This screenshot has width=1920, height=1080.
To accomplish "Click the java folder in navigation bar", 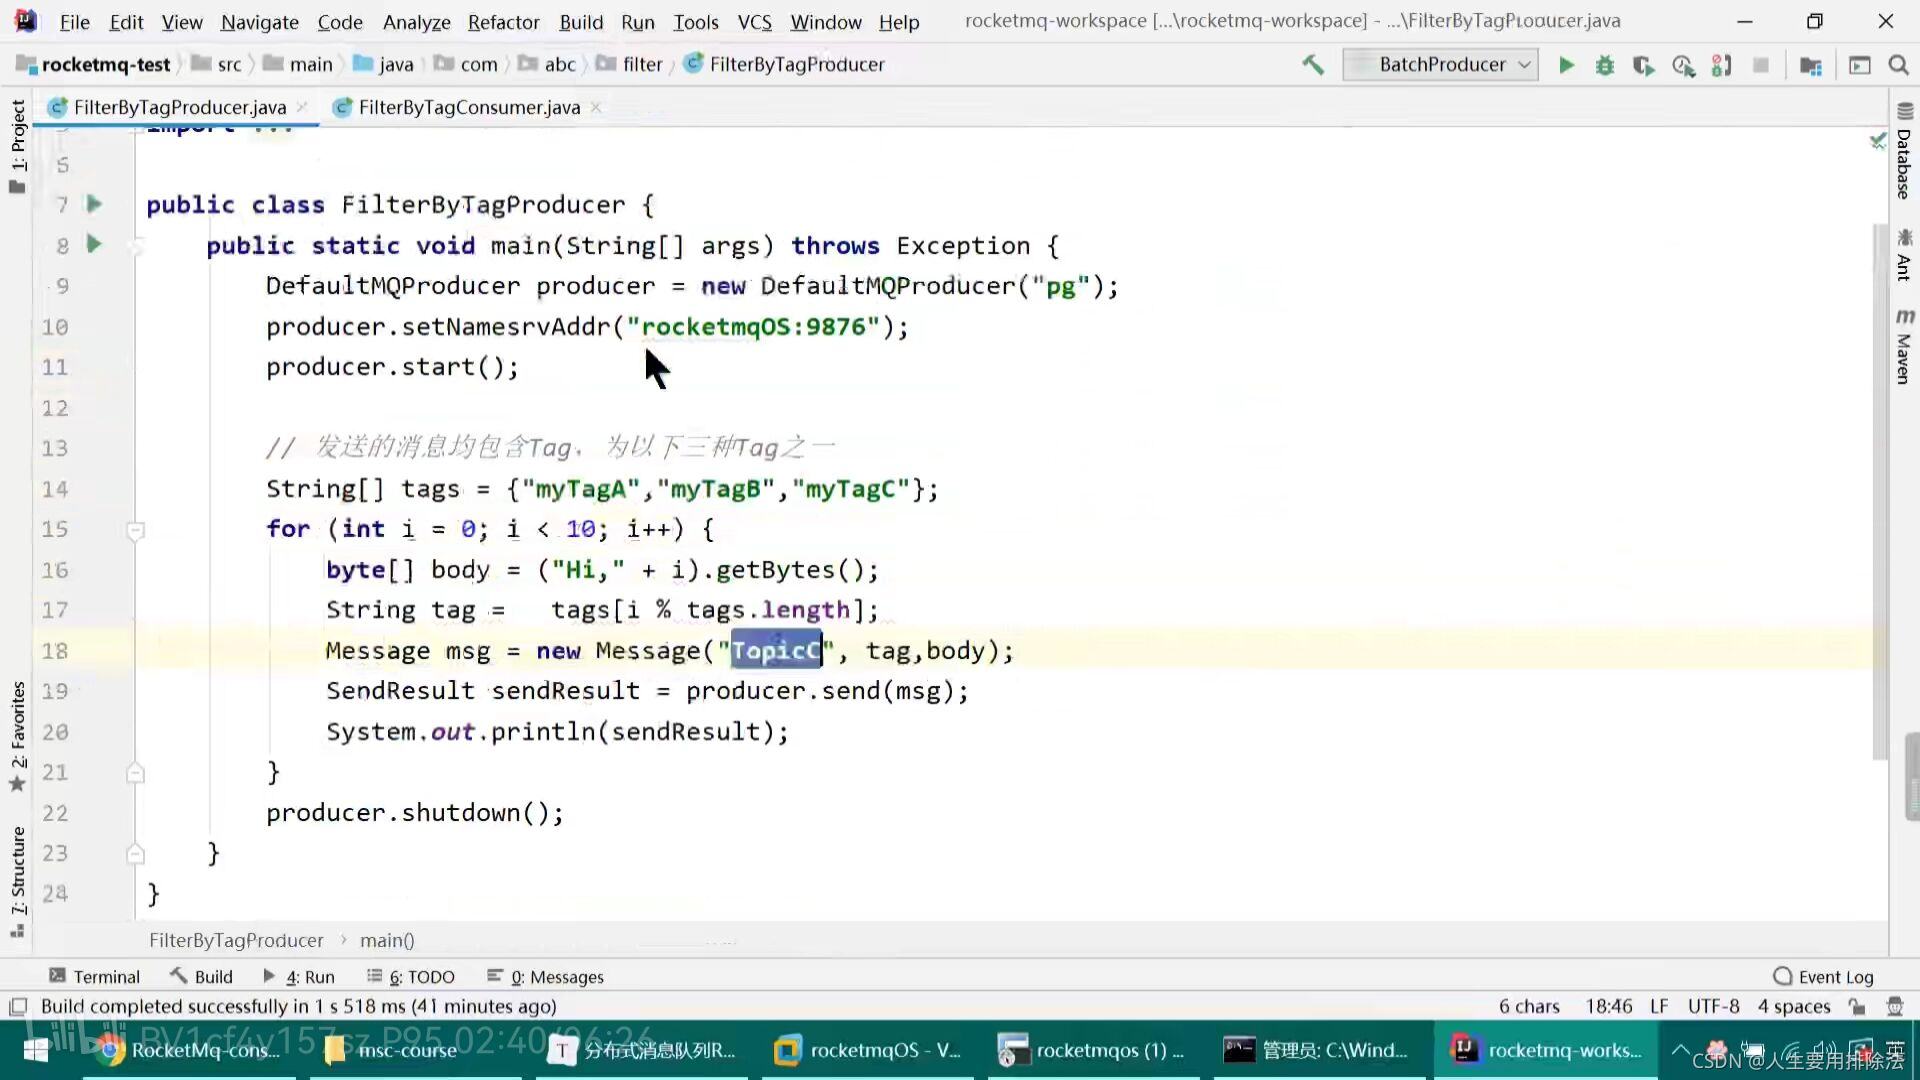I will [x=396, y=65].
